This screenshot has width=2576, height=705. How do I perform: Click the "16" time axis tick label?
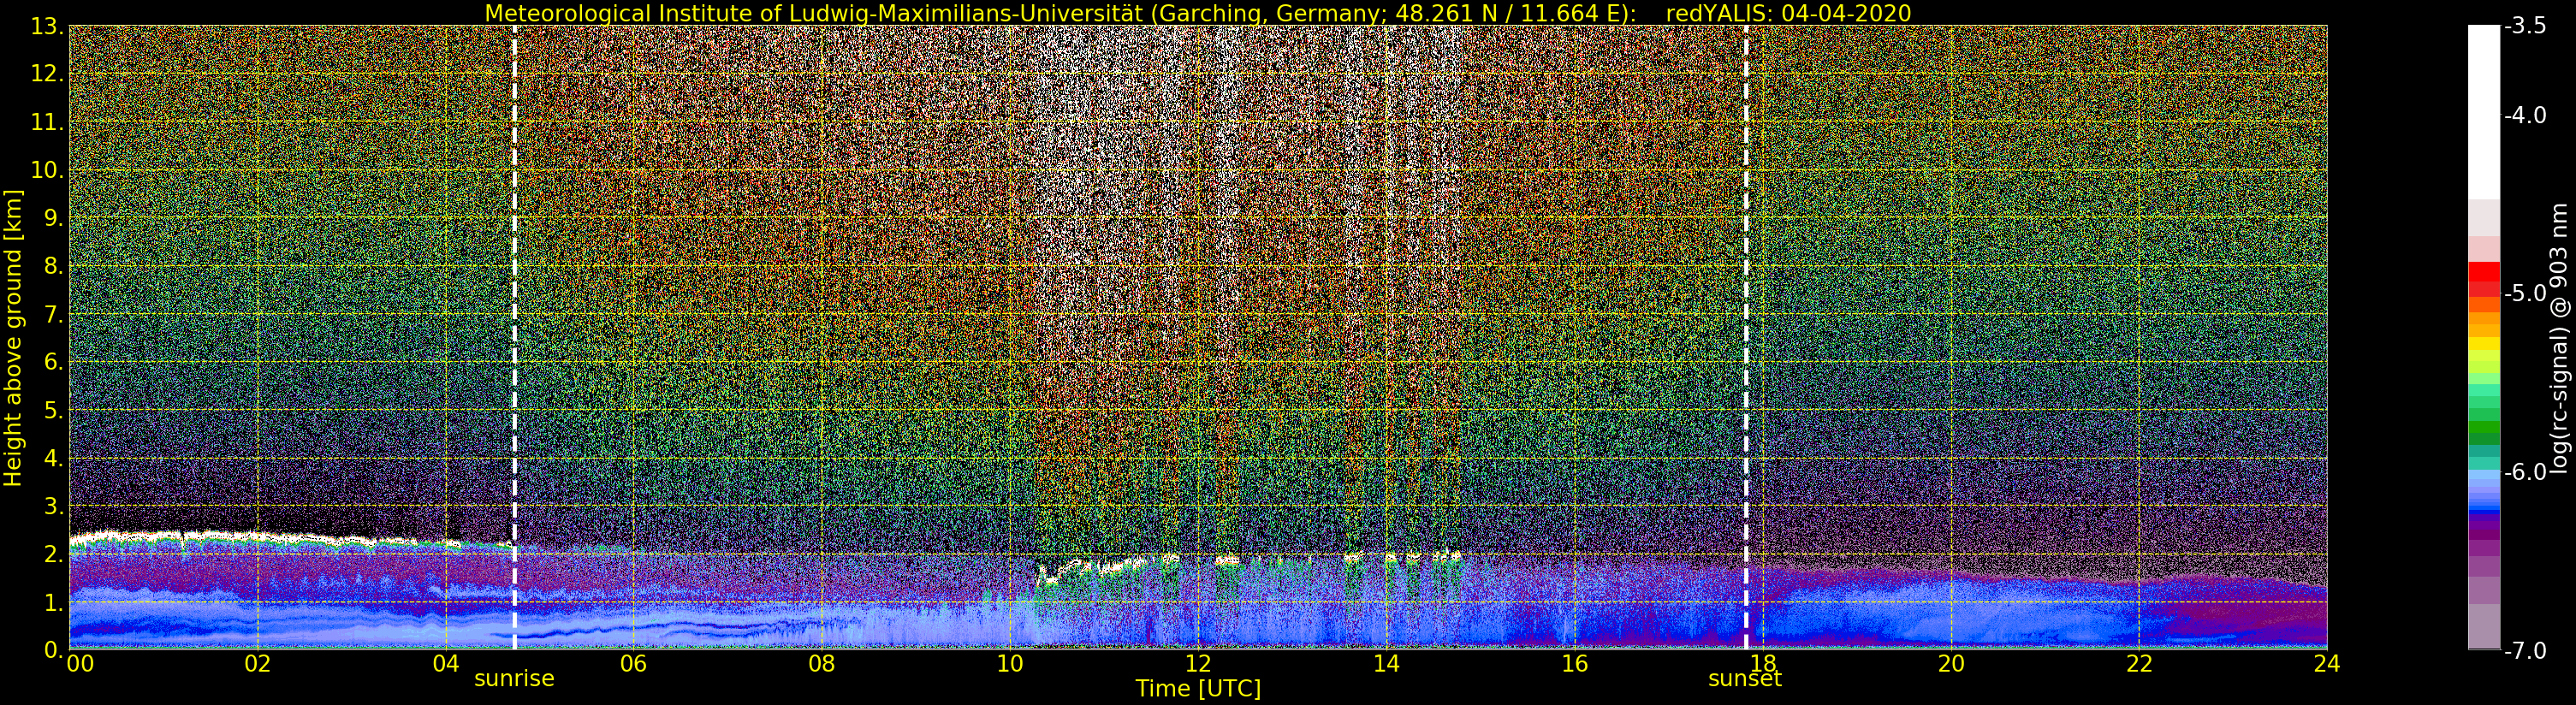coord(1574,663)
